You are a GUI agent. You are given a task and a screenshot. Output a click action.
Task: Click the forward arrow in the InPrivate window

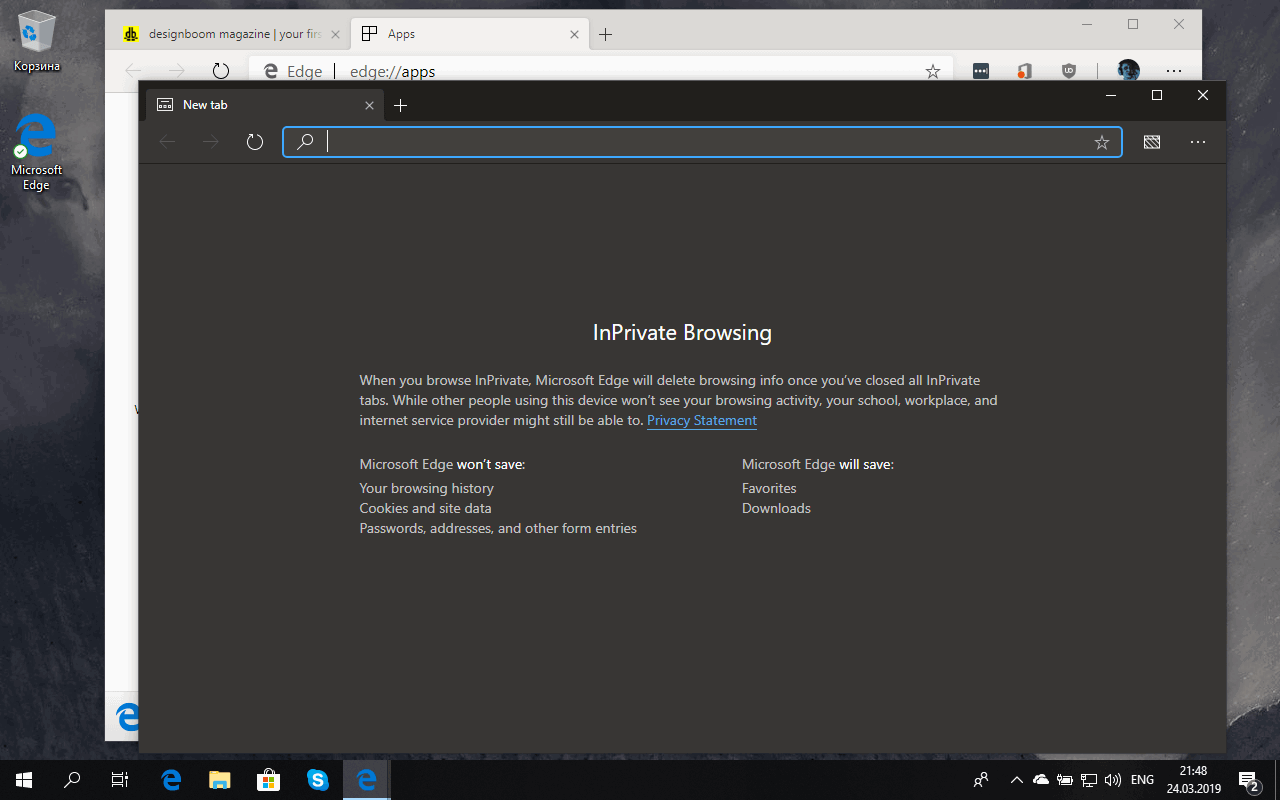[211, 142]
